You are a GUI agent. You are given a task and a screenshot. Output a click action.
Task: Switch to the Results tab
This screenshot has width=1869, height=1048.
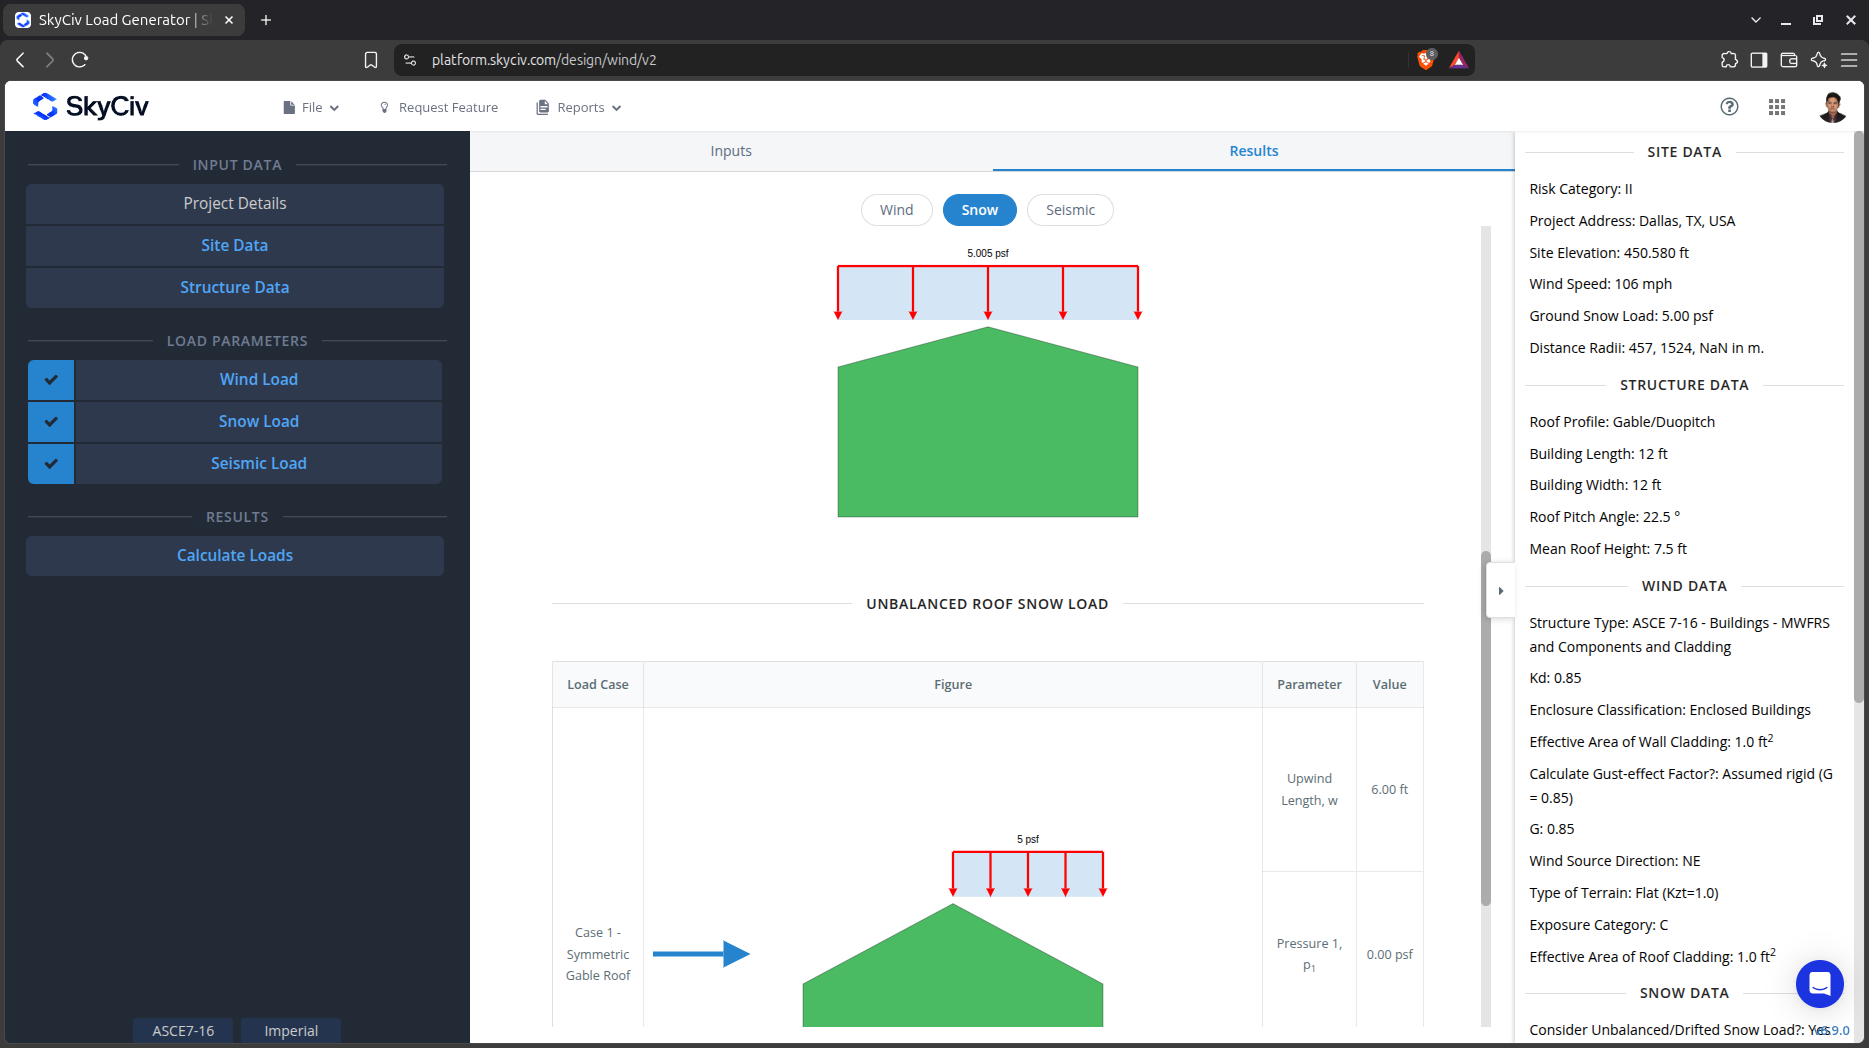[1253, 151]
